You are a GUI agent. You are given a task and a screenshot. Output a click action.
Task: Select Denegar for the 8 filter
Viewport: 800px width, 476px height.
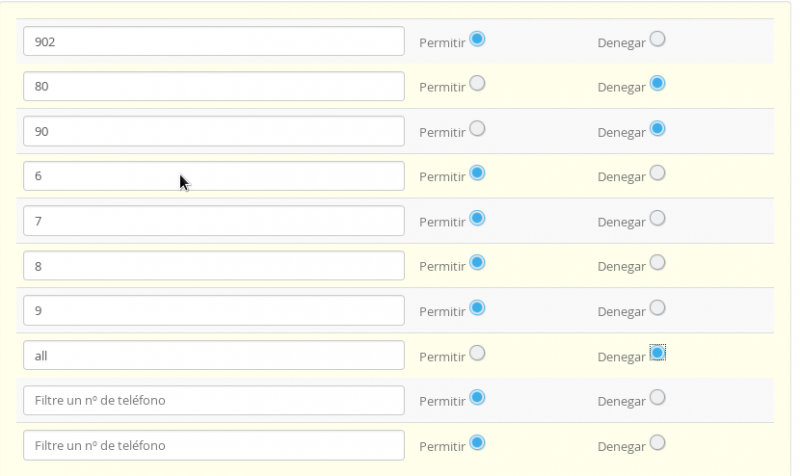657,263
